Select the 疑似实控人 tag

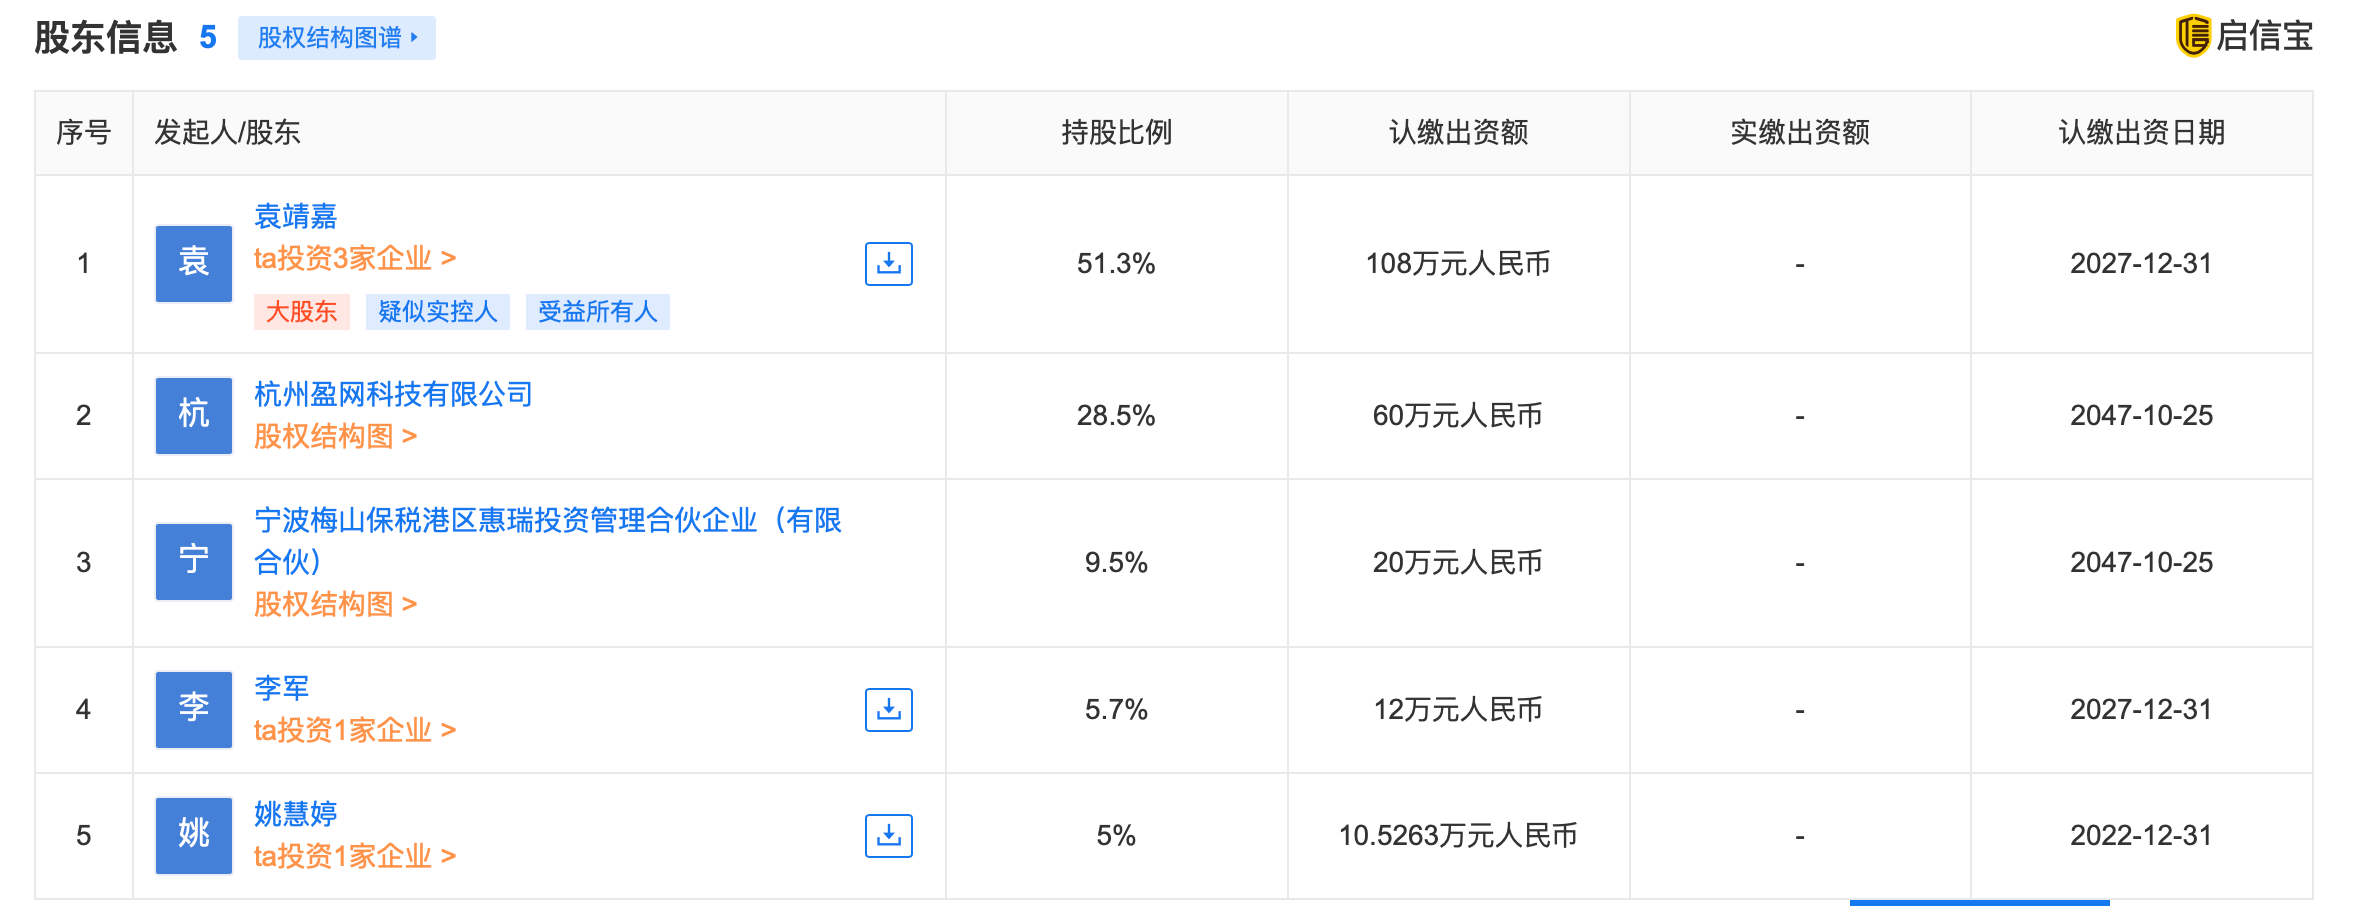(437, 312)
